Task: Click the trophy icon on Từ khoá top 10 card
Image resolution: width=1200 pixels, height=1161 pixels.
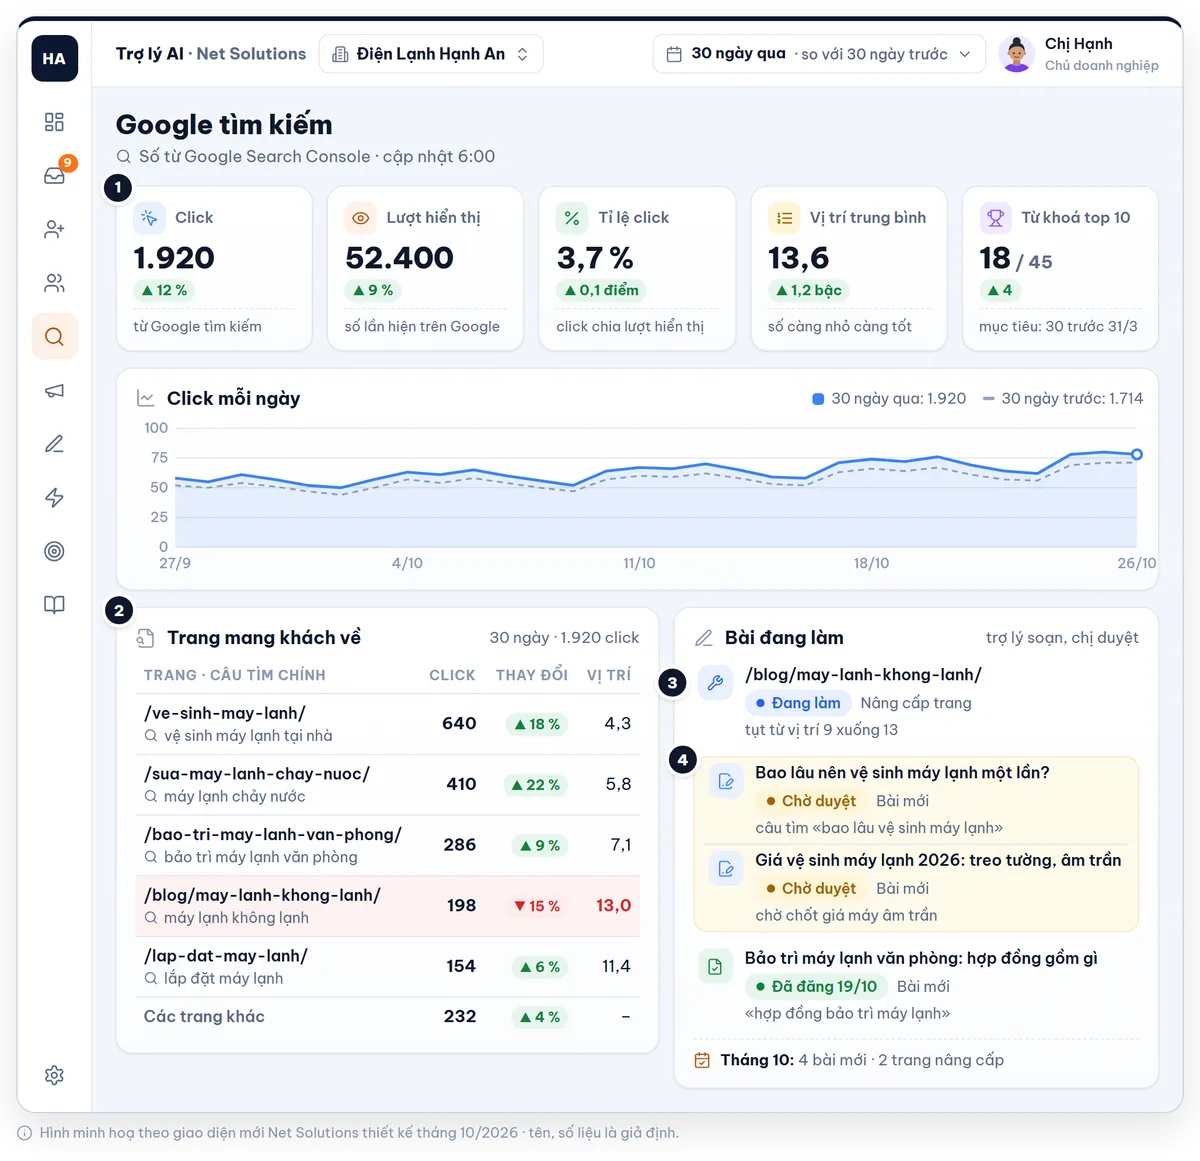Action: pyautogui.click(x=995, y=217)
